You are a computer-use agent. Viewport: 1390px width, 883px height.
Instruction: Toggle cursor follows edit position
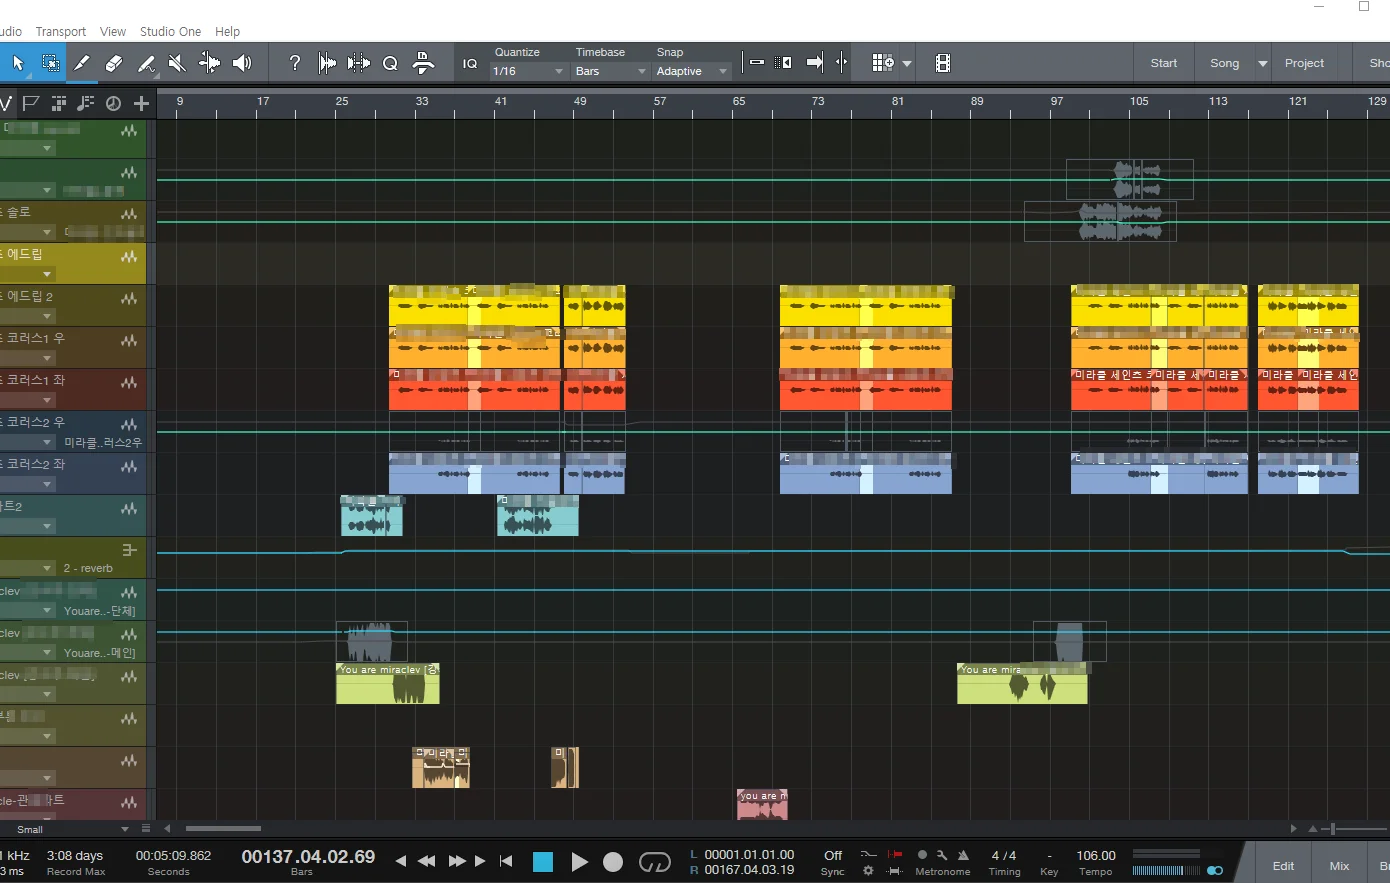[841, 63]
